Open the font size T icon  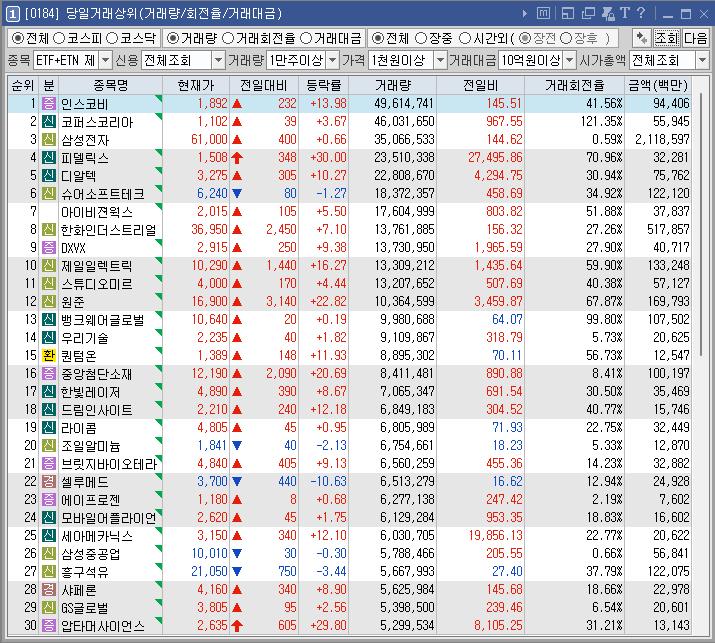click(x=625, y=13)
